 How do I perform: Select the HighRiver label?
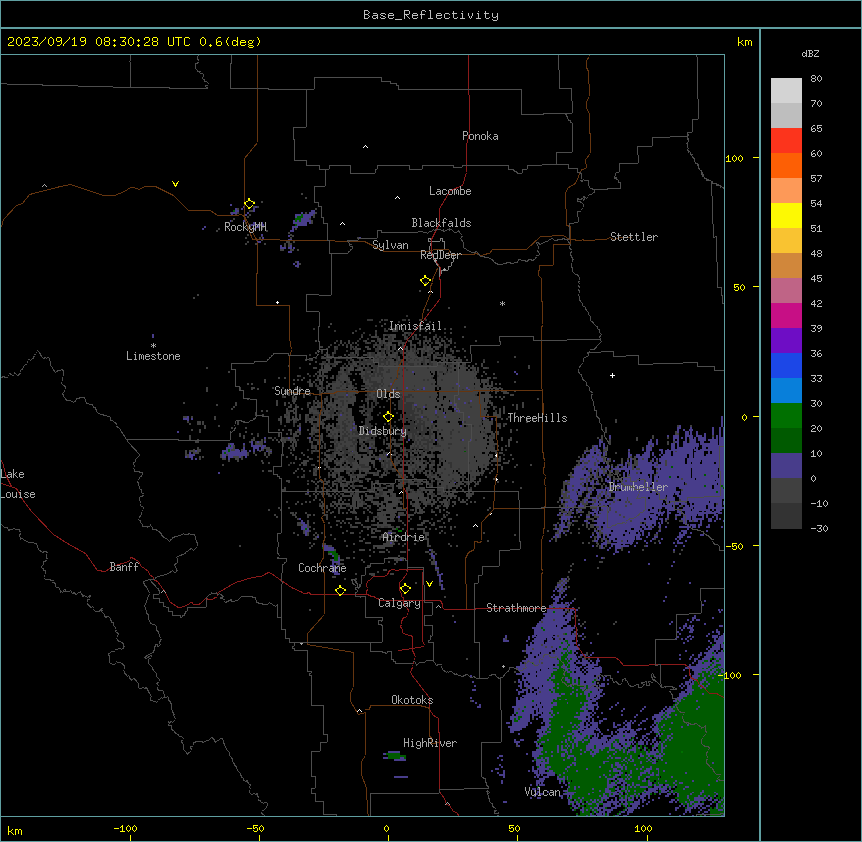click(x=430, y=743)
